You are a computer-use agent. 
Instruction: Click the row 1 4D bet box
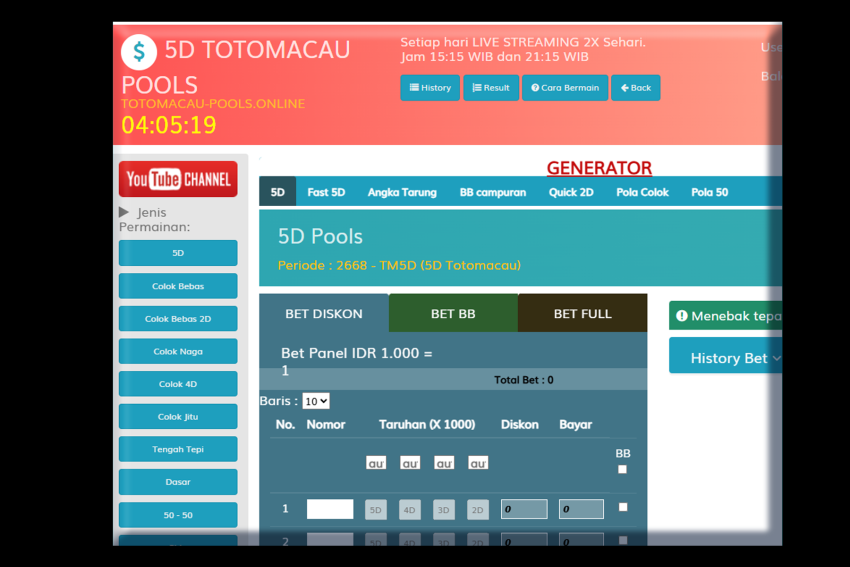410,510
